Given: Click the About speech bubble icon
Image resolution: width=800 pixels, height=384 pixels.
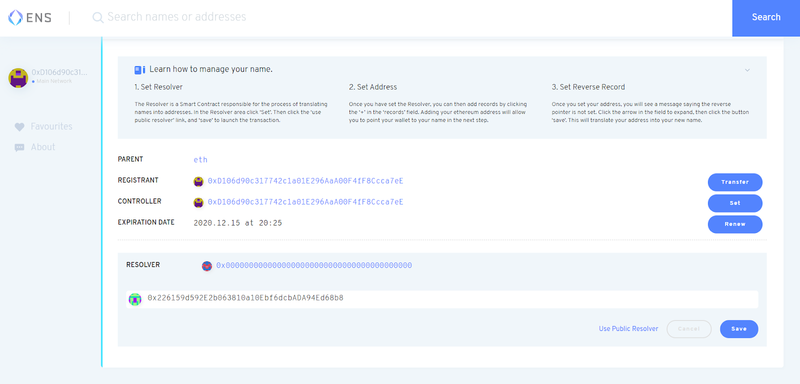Looking at the screenshot, I should click(x=19, y=147).
